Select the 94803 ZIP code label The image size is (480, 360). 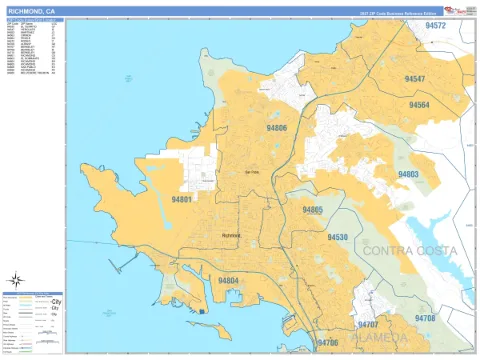click(x=408, y=174)
